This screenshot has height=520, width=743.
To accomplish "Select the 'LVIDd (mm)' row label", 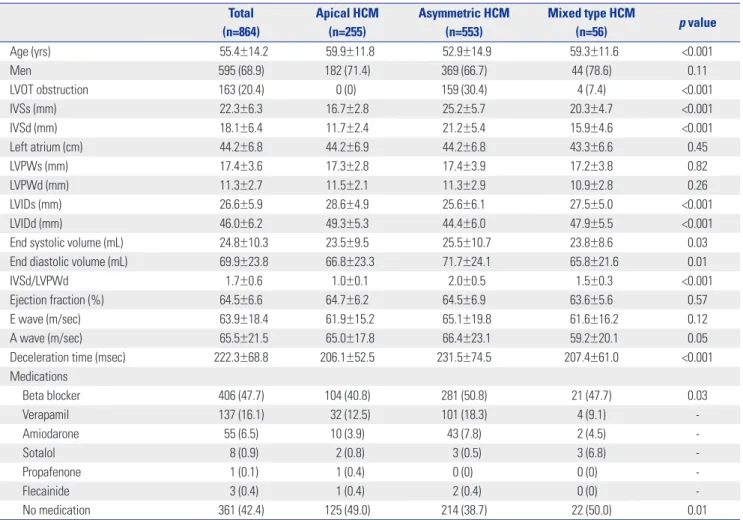I will tap(36, 224).
